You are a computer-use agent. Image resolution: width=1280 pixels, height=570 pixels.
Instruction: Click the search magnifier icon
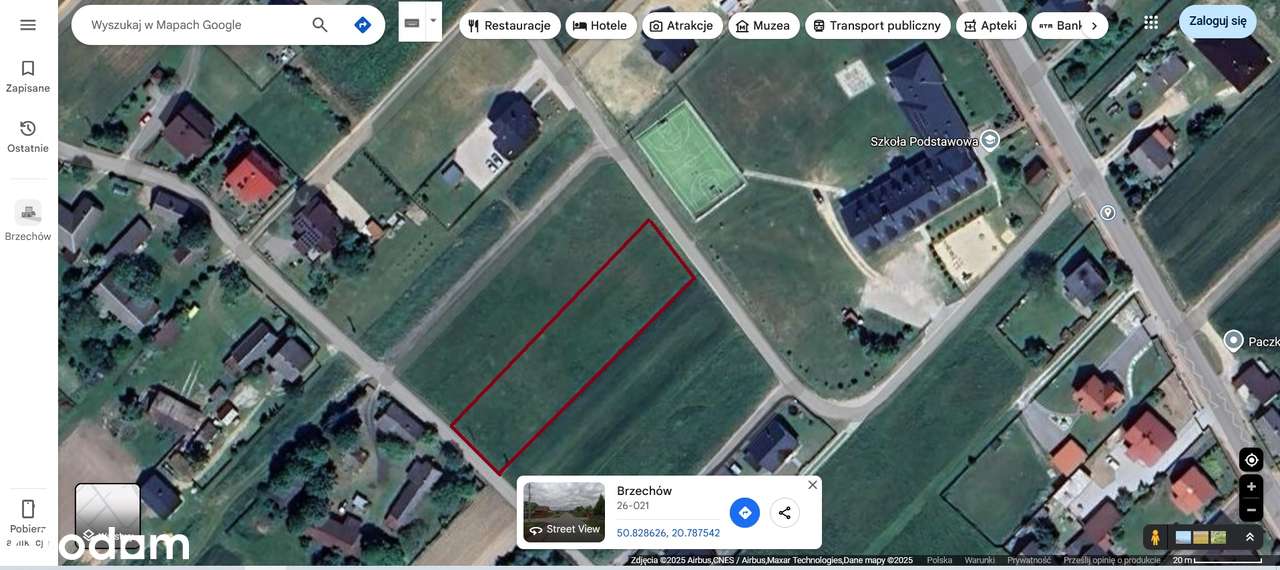pyautogui.click(x=320, y=25)
